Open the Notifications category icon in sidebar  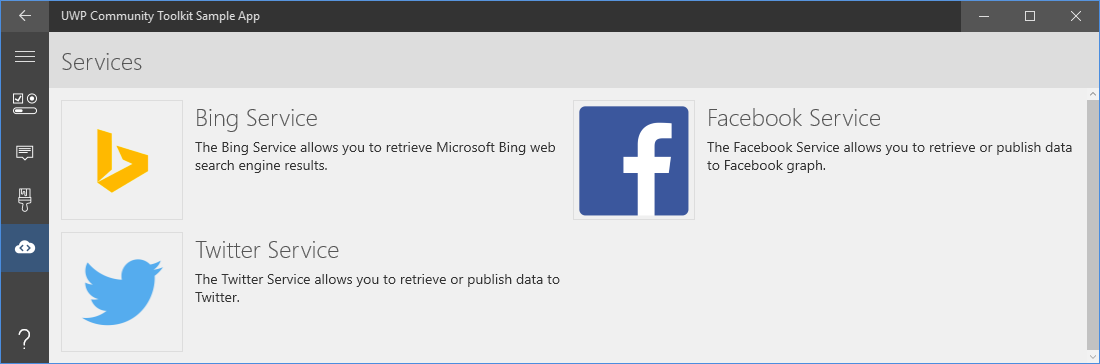tap(25, 152)
